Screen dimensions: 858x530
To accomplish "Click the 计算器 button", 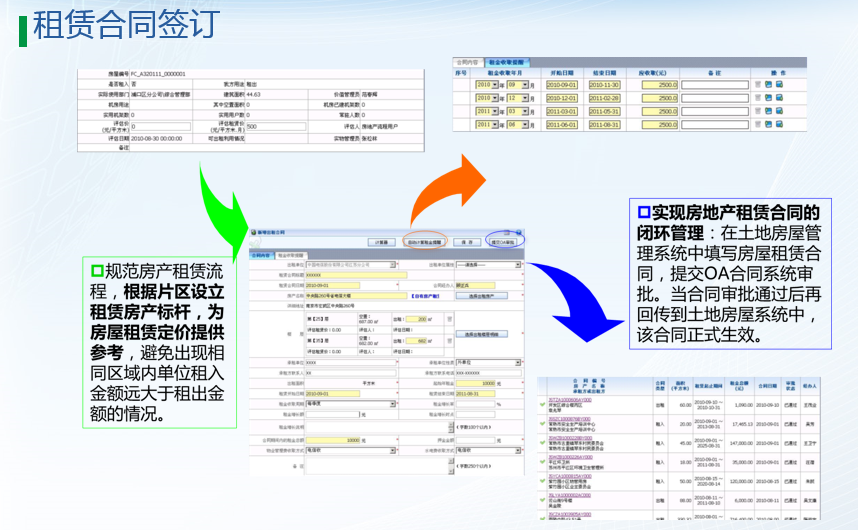I will point(381,242).
